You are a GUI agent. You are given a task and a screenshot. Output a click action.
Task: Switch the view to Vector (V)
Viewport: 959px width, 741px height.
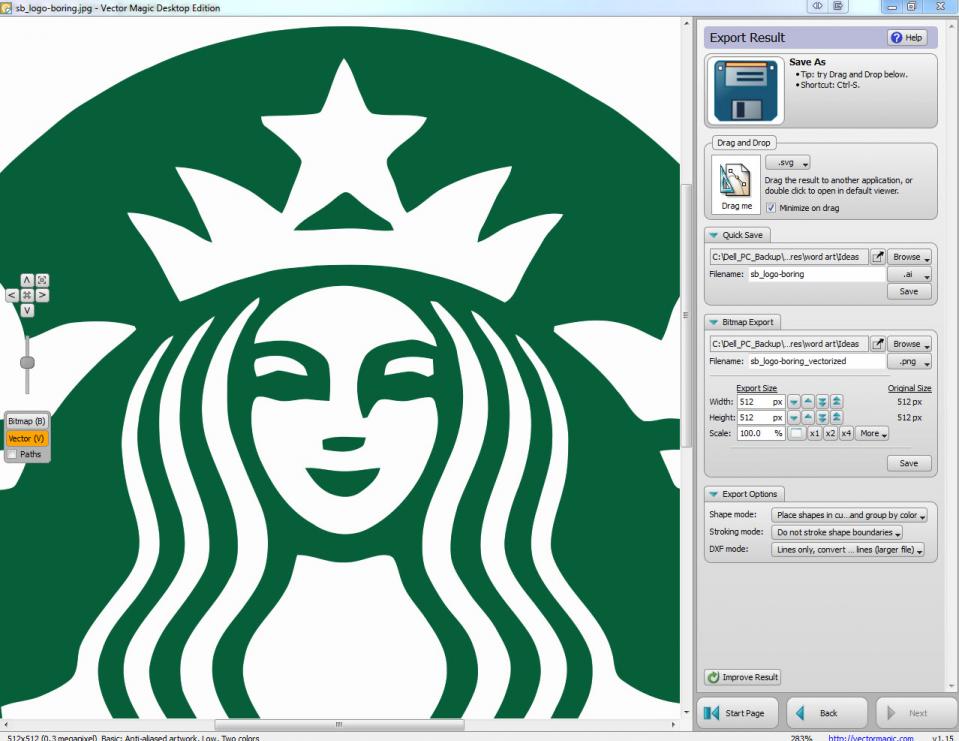[27, 438]
